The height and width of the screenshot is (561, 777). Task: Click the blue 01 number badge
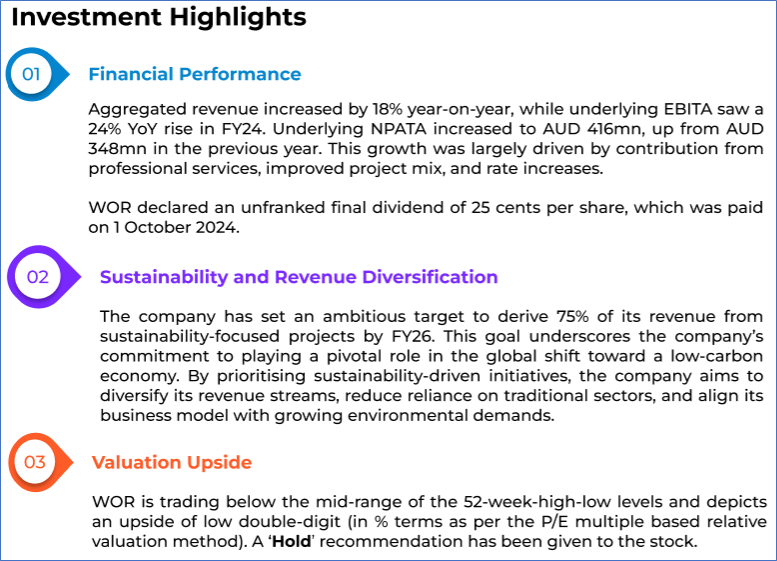click(x=32, y=74)
